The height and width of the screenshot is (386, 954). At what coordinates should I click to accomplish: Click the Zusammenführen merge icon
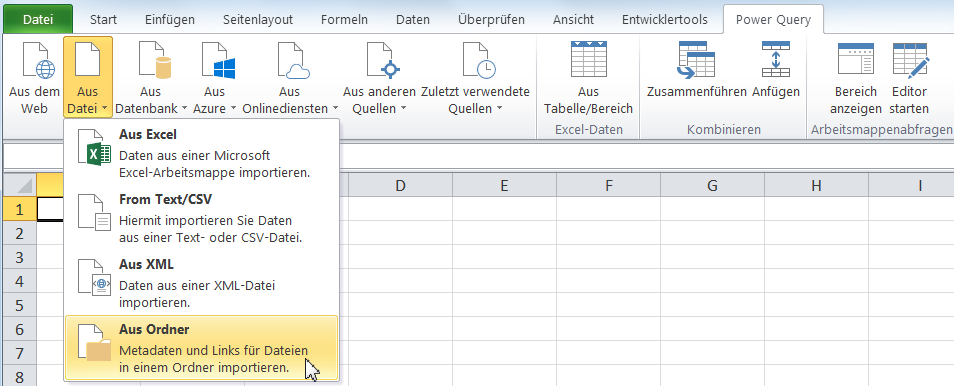(x=696, y=61)
